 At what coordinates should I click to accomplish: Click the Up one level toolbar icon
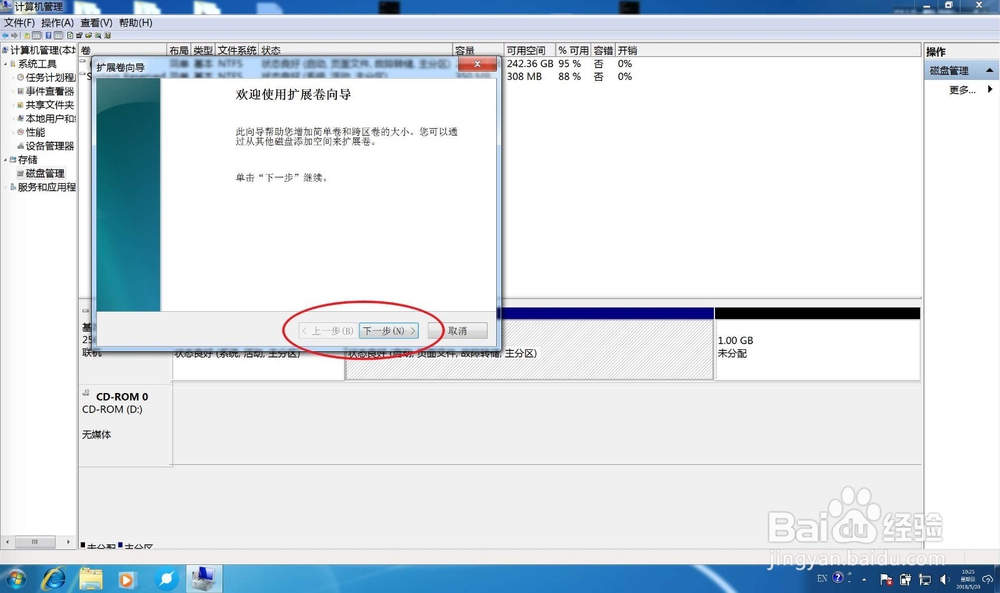click(x=27, y=35)
